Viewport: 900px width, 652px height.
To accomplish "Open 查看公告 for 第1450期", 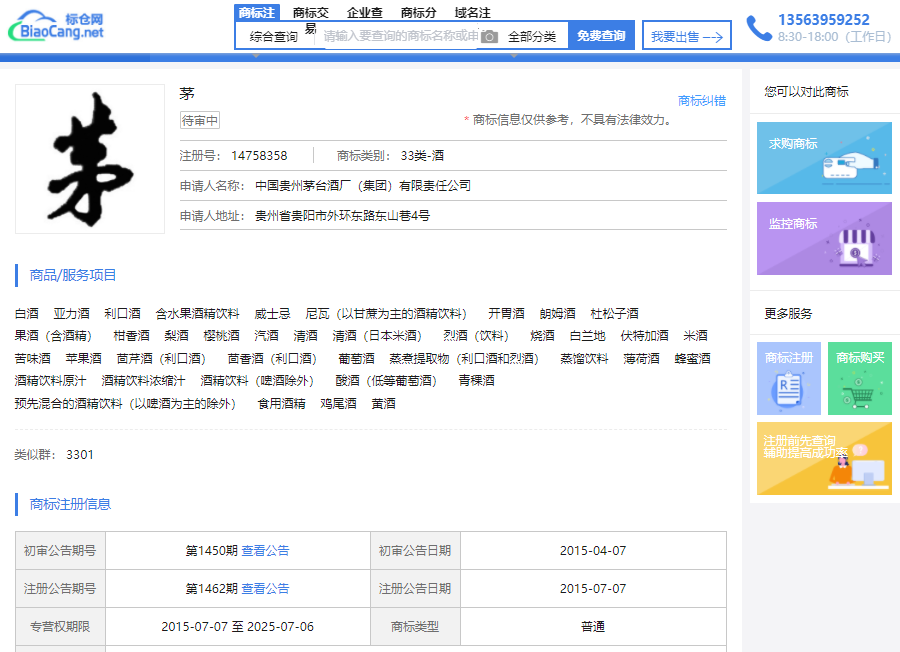I will point(265,550).
